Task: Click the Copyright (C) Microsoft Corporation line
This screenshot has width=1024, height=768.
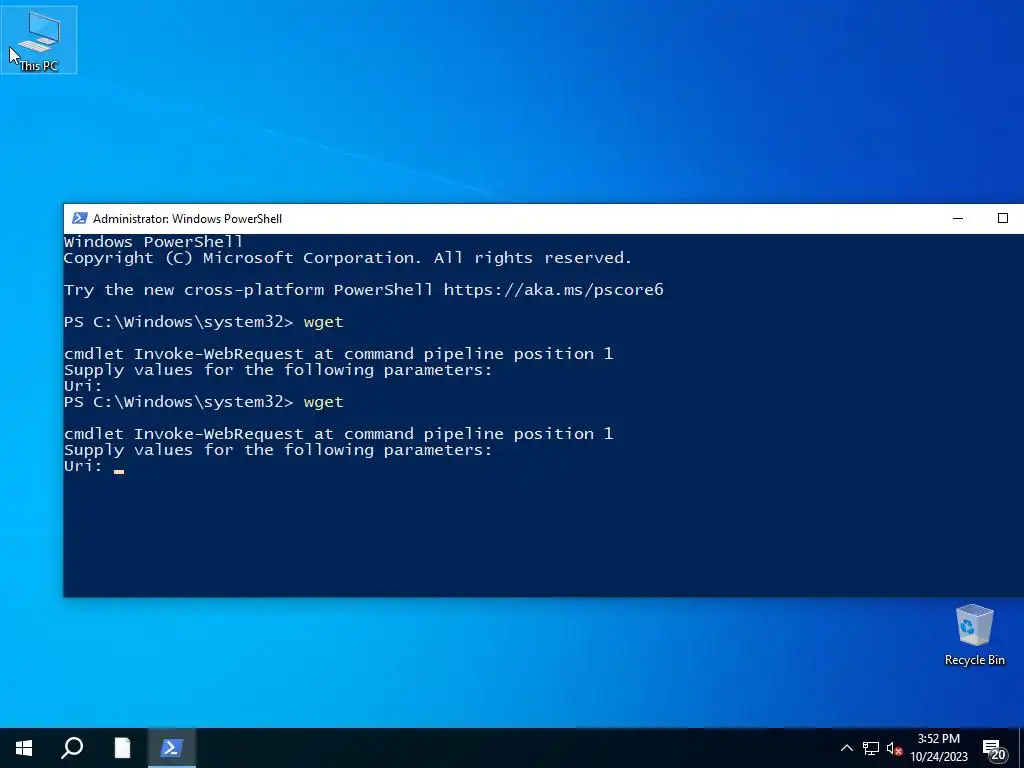Action: pos(348,258)
